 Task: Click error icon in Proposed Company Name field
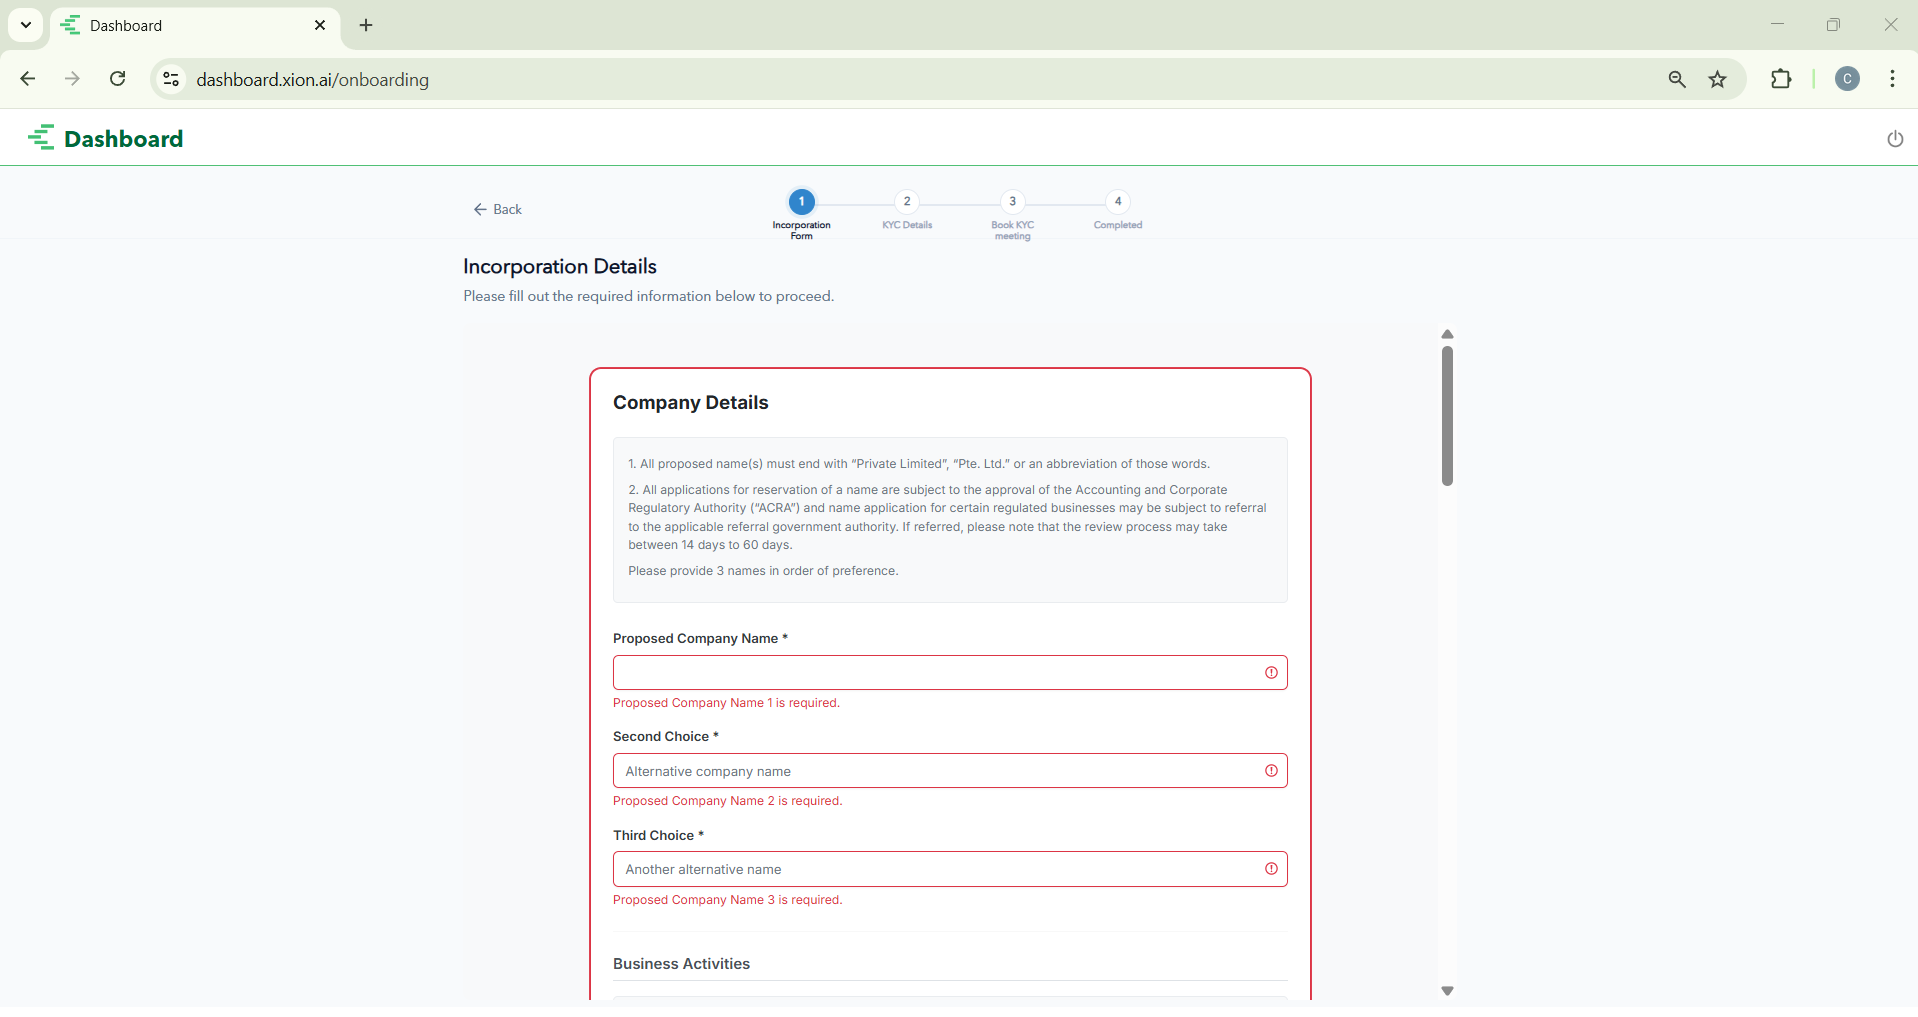click(1271, 673)
